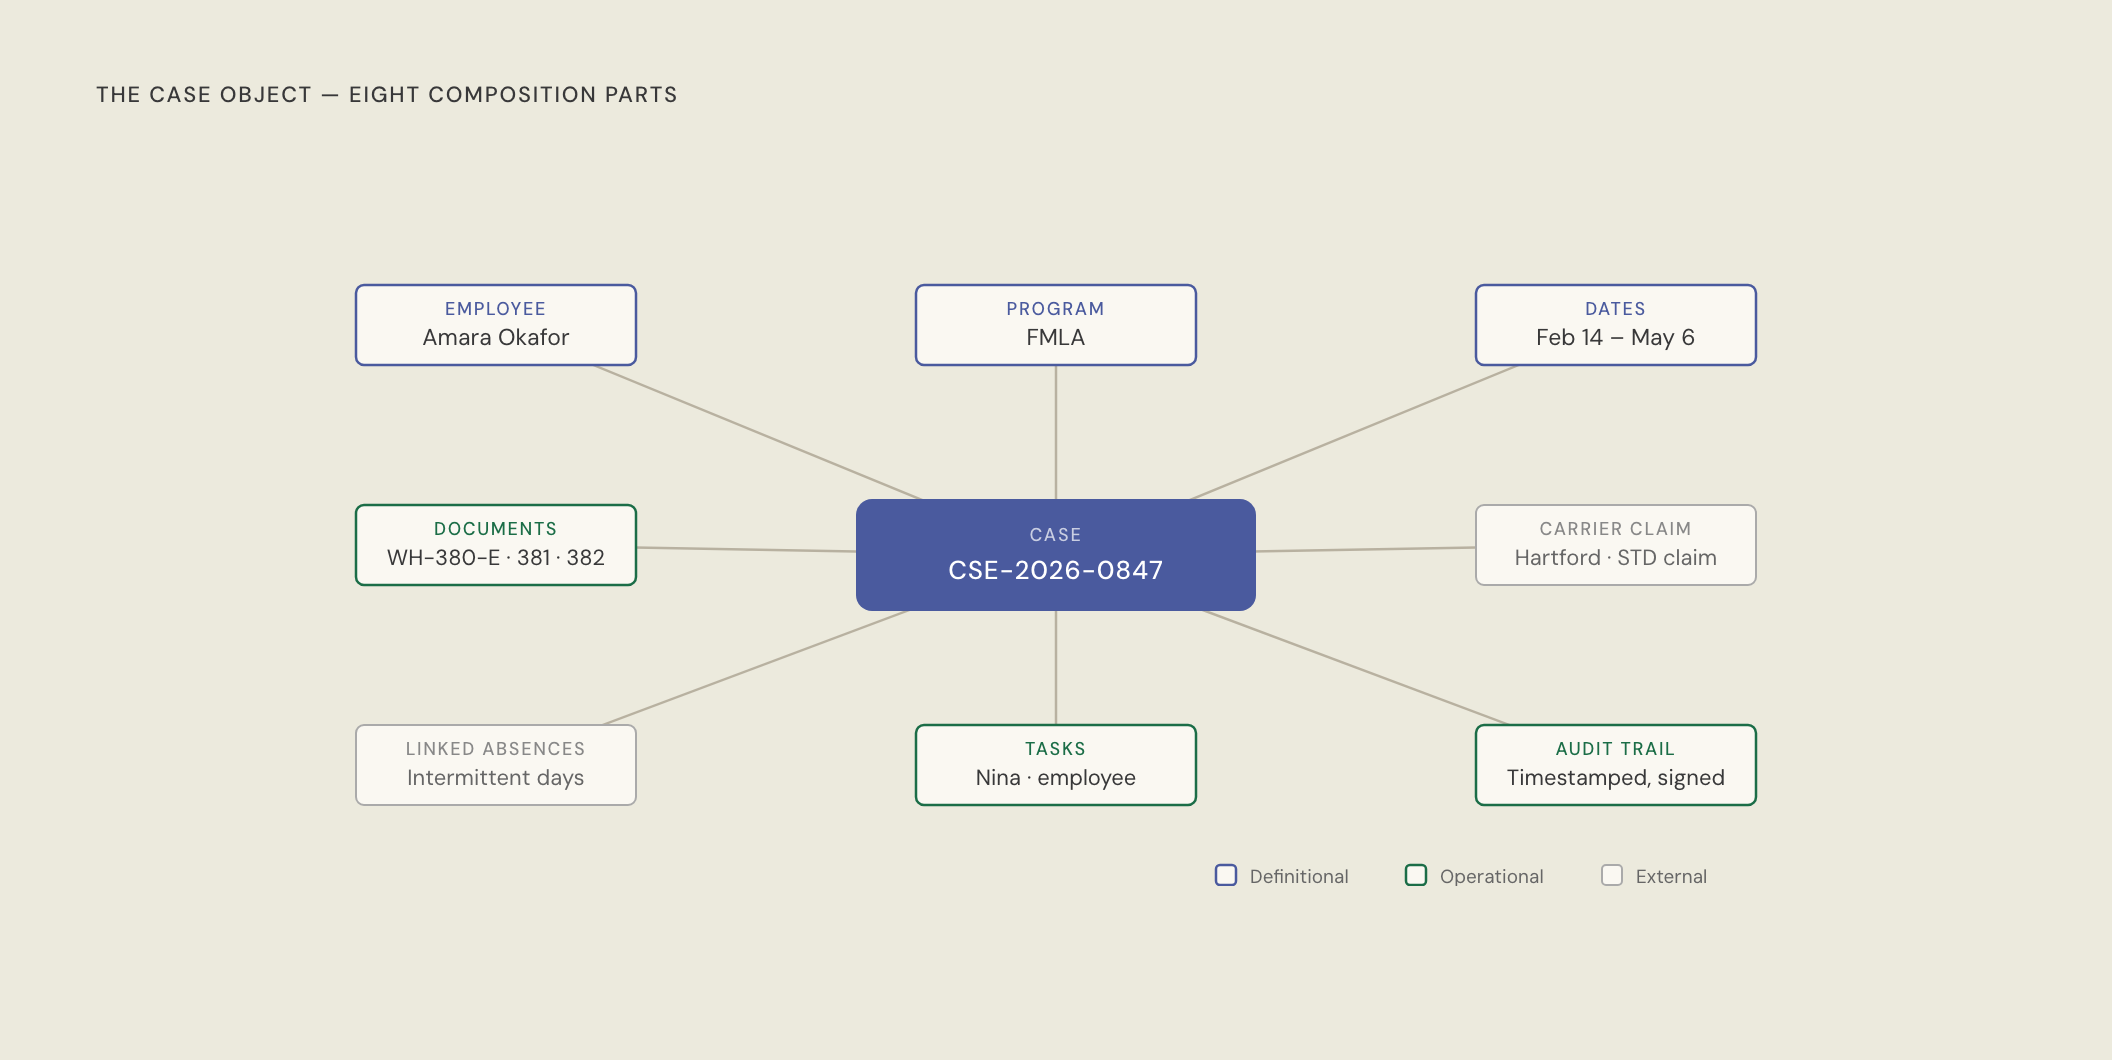Toggle the gray External legend square
The width and height of the screenshot is (2112, 1060).
click(1611, 875)
